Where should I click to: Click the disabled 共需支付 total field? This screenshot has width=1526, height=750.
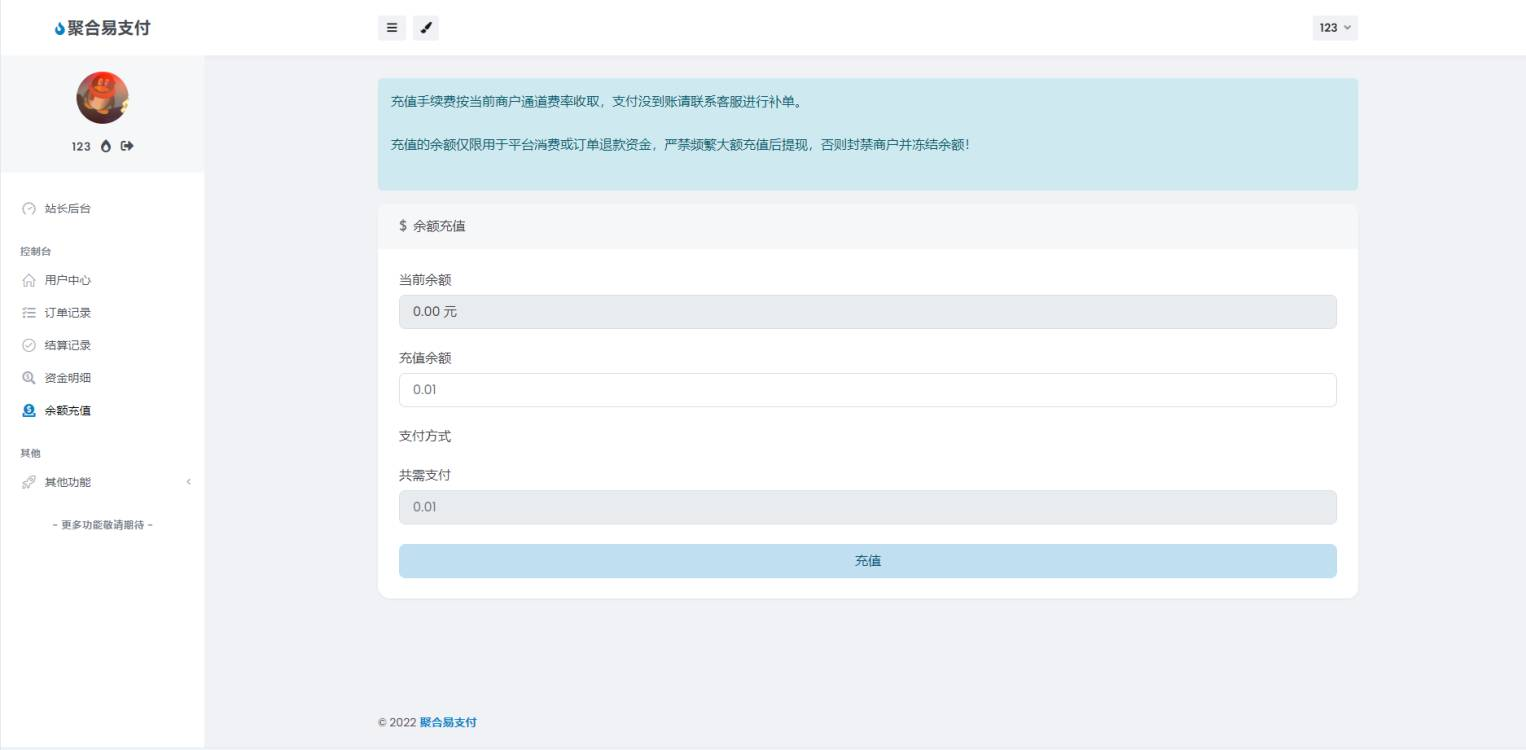[867, 507]
